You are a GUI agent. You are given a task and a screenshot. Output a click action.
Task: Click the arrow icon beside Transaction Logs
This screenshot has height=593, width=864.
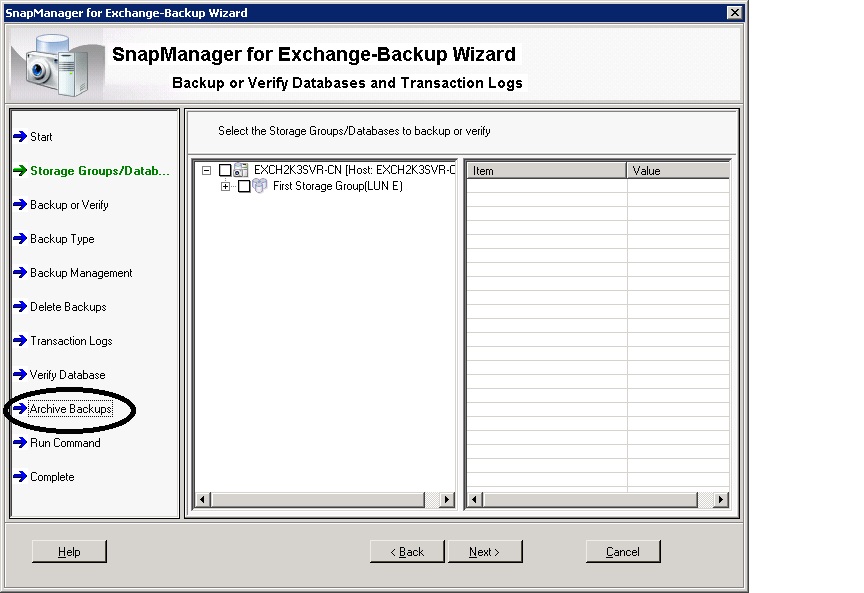(20, 341)
